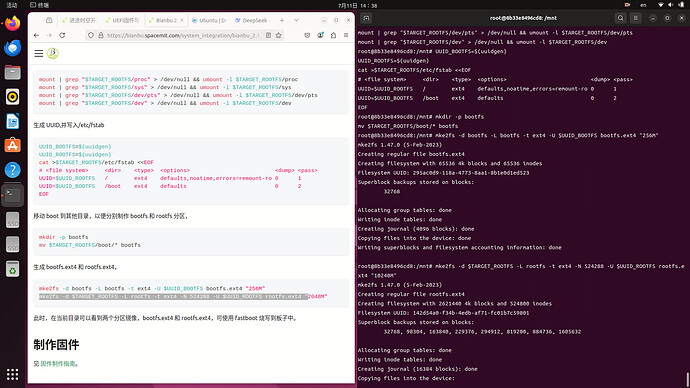Switch to the Ubuntu tab
The image size is (690, 388).
(209, 20)
